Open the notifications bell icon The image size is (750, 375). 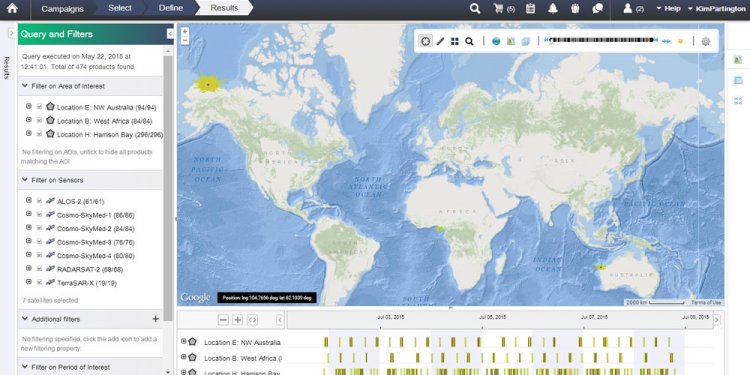[553, 9]
